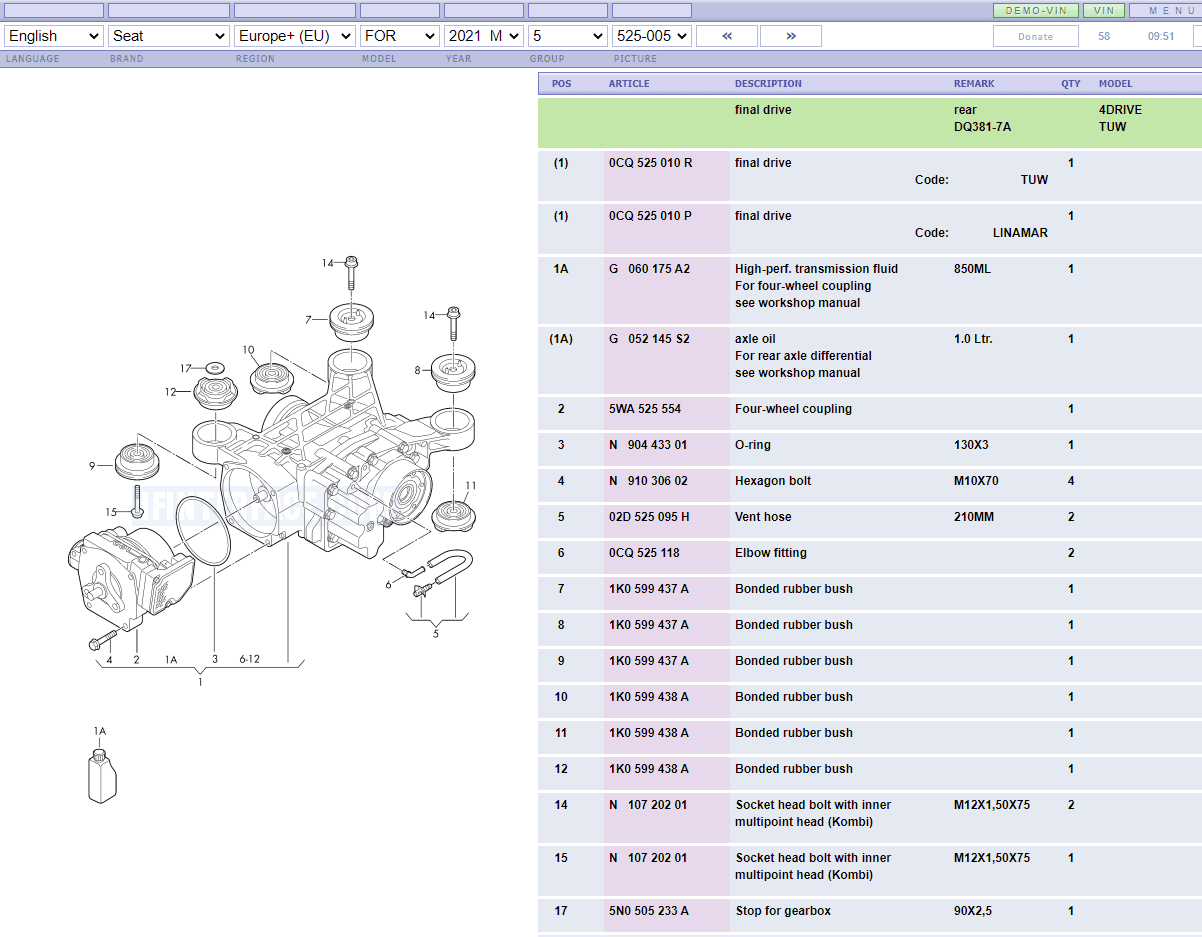Open the Brand dropdown showing Seat
The width and height of the screenshot is (1202, 937).
pos(169,36)
